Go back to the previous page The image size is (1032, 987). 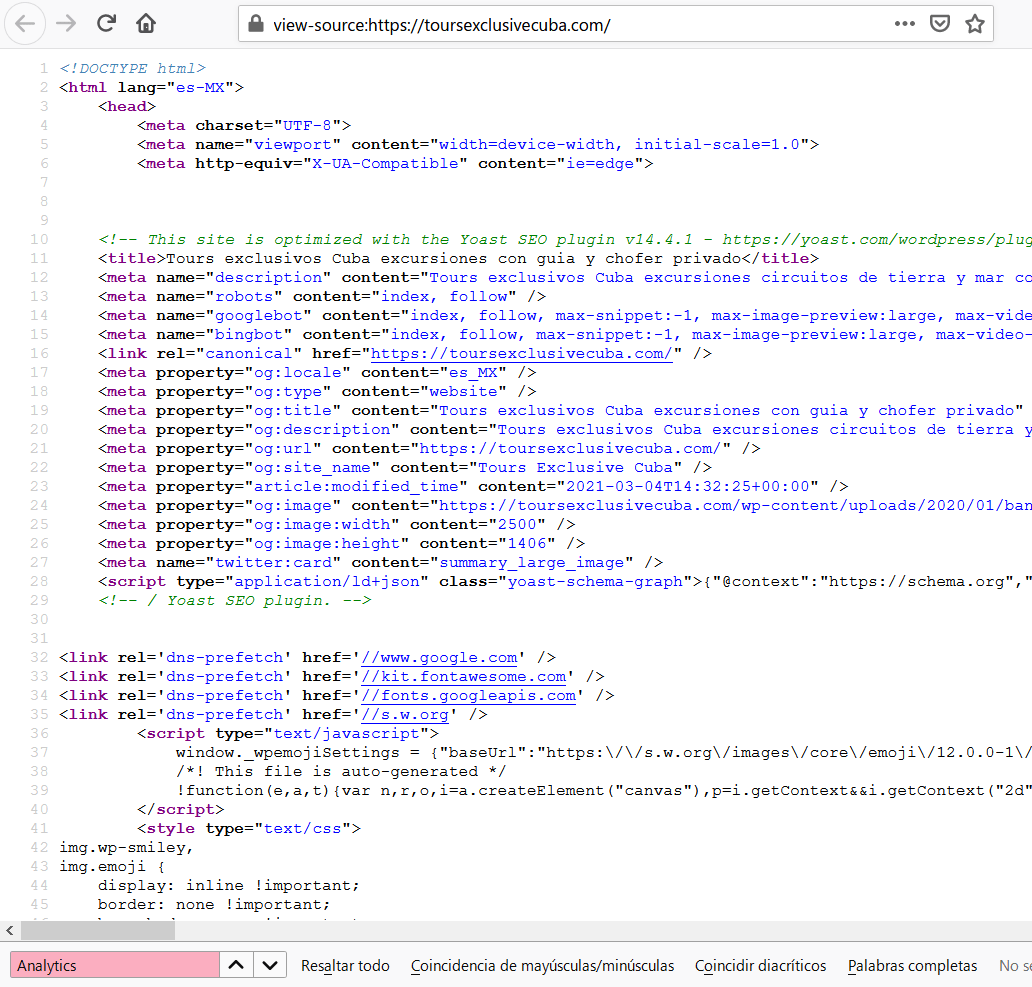click(x=25, y=24)
